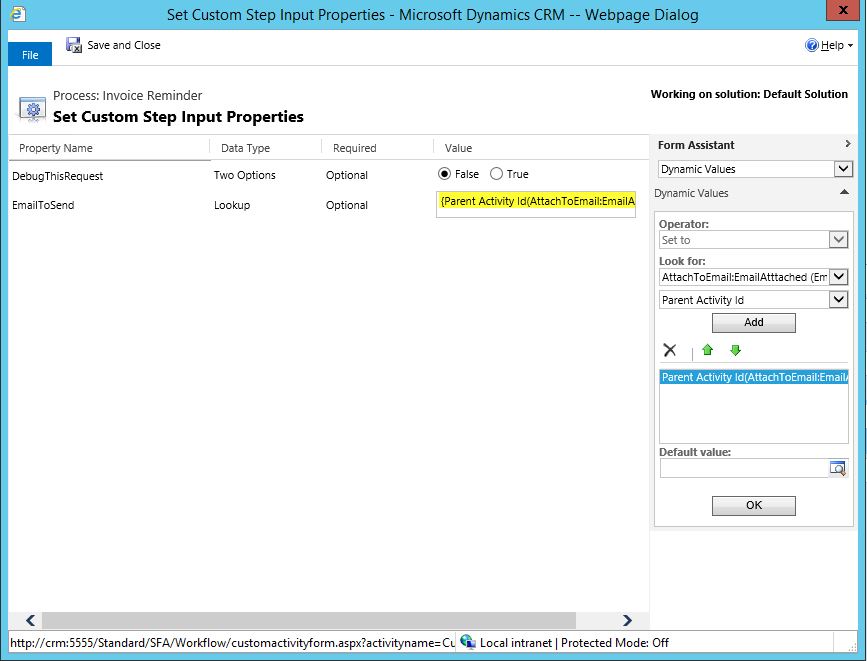Click the Help globe icon
The width and height of the screenshot is (867, 661).
pyautogui.click(x=811, y=44)
